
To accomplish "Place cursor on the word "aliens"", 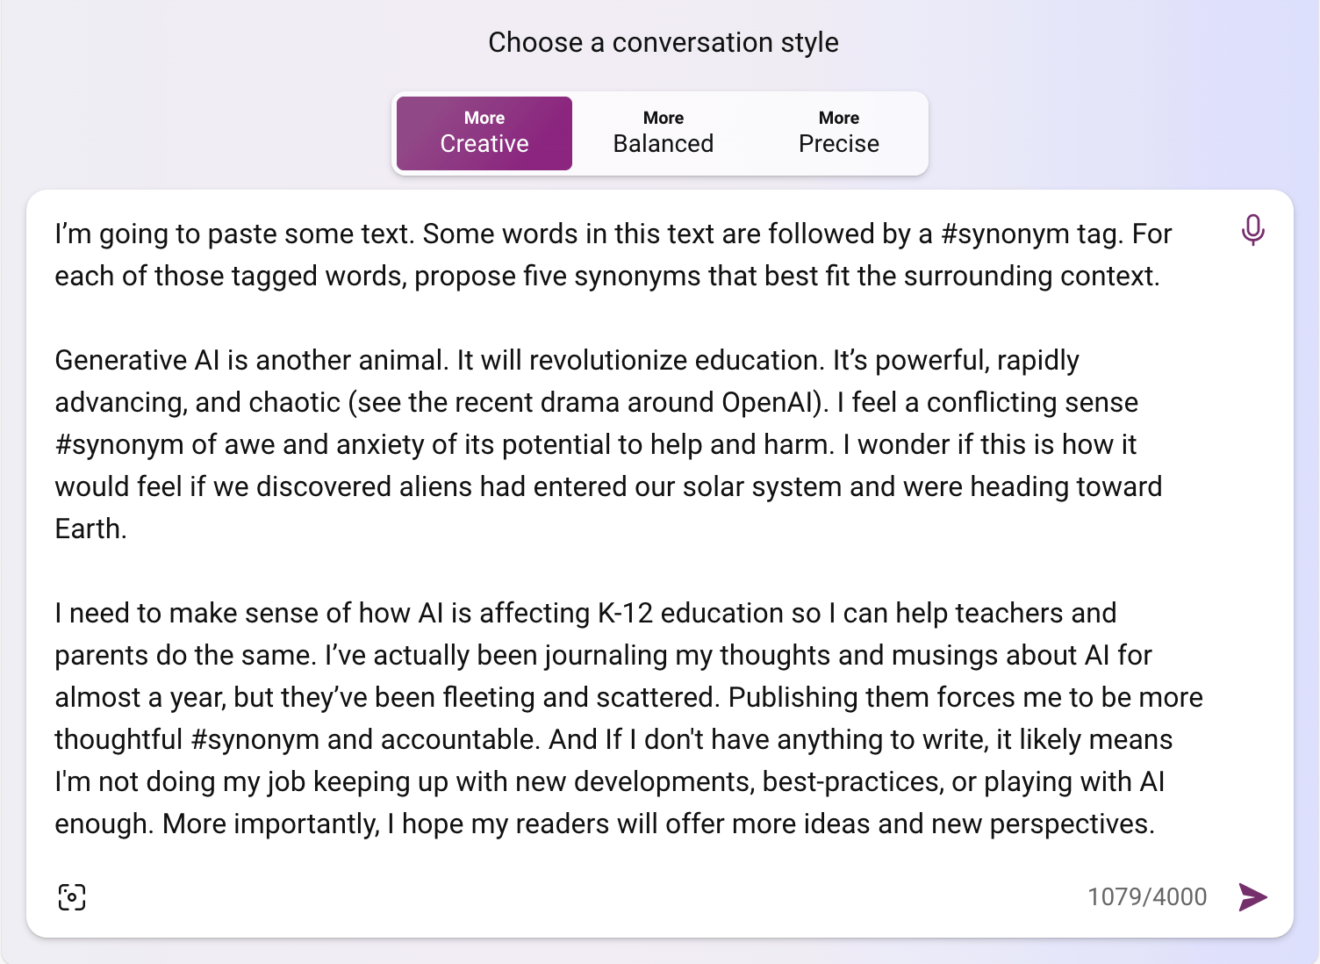I will coord(436,487).
